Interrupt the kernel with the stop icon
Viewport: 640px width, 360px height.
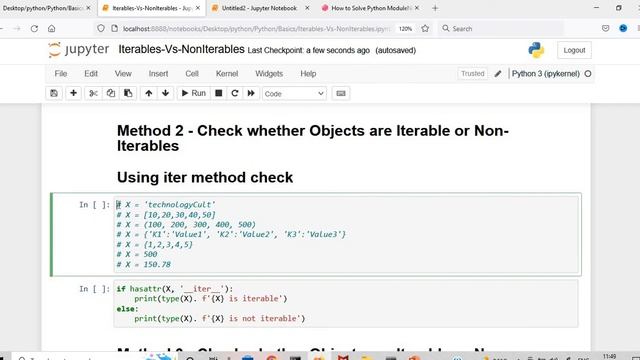(219, 93)
